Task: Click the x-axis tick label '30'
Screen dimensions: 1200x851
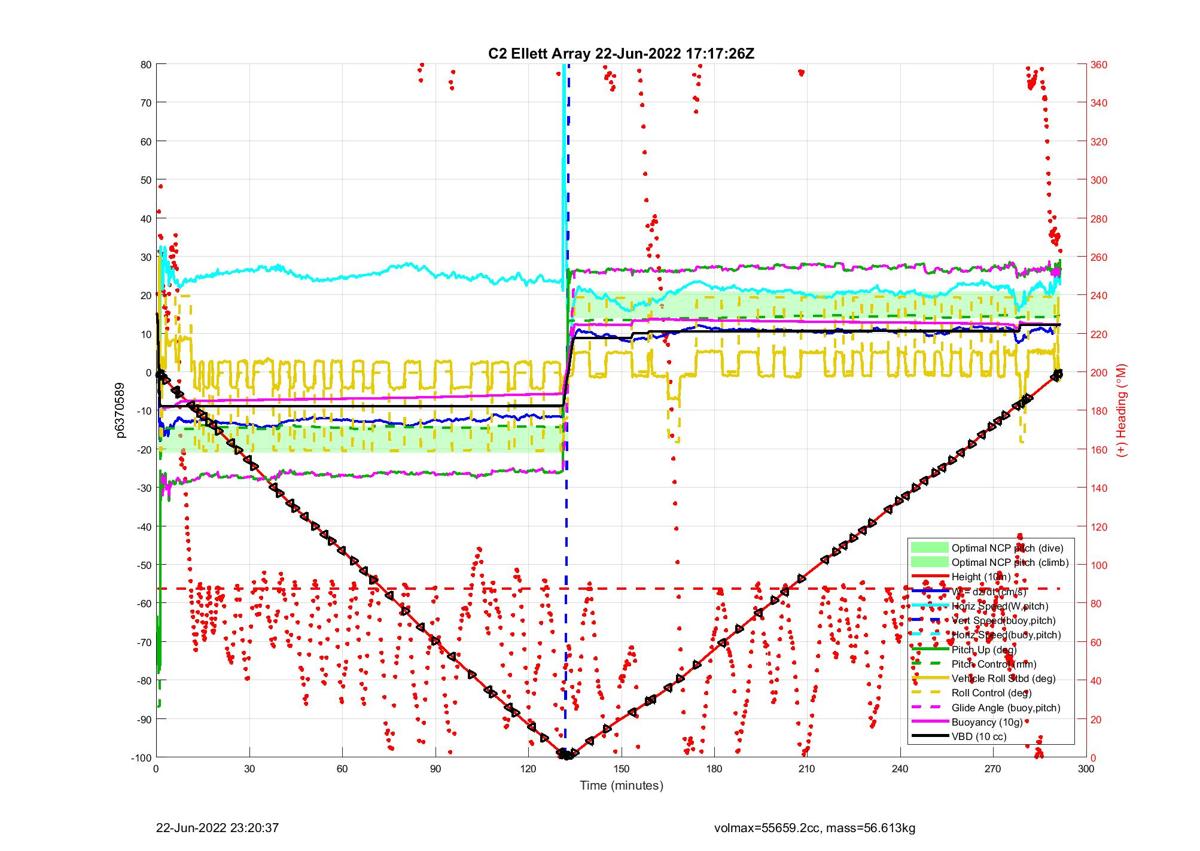Action: (249, 768)
